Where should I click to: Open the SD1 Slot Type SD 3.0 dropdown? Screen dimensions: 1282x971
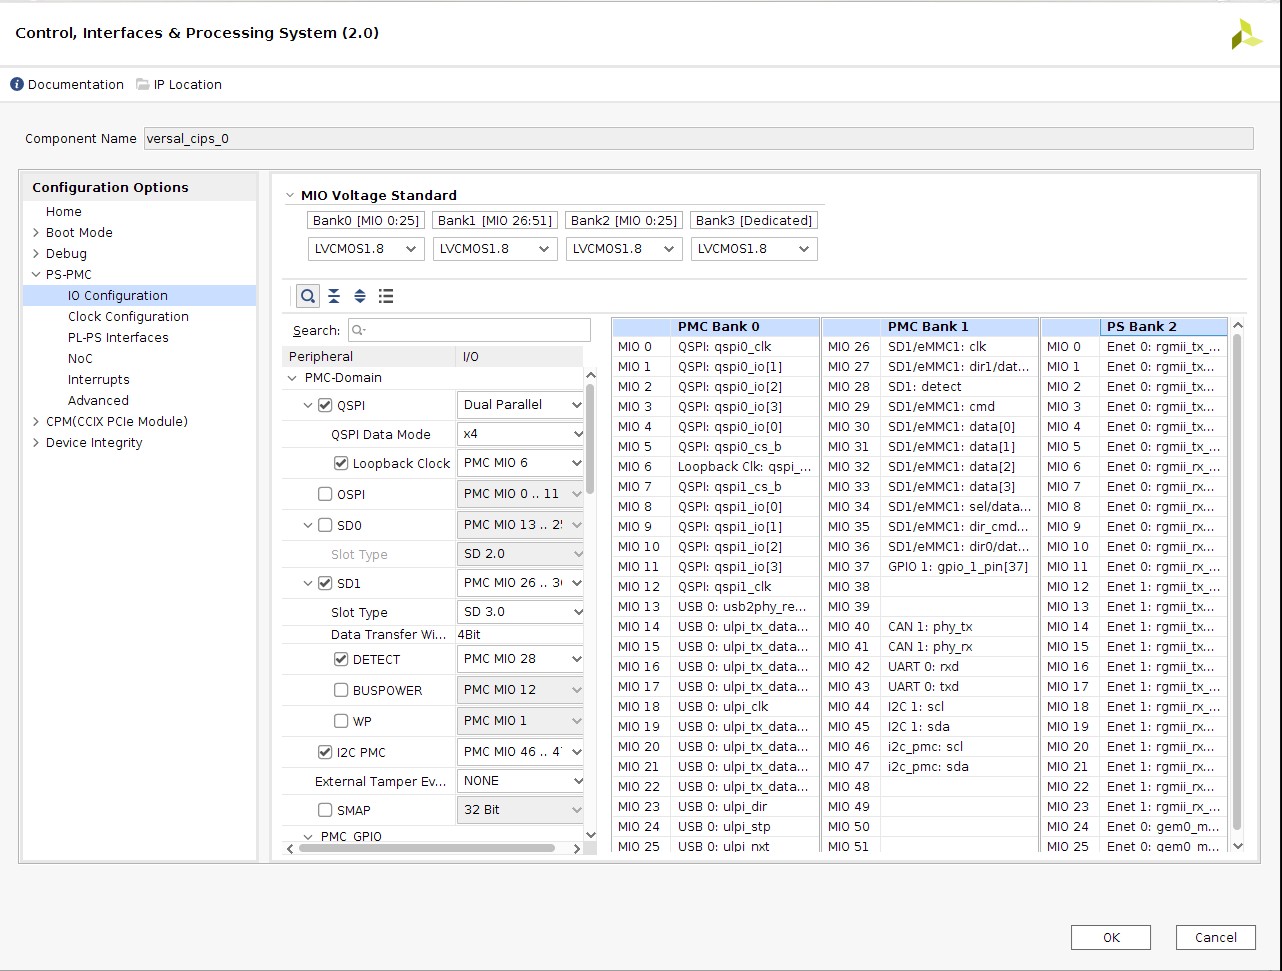(520, 612)
